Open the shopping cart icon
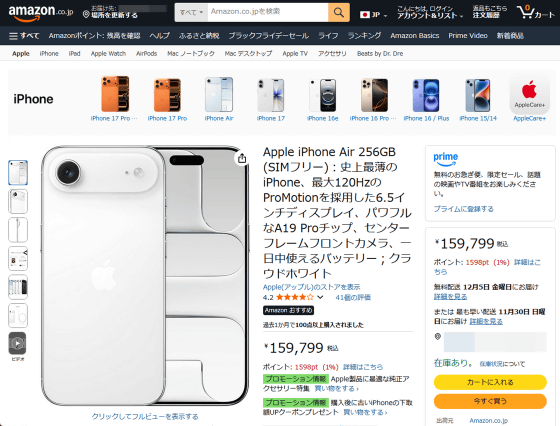Viewport: 560px width, 426px height. click(536, 12)
